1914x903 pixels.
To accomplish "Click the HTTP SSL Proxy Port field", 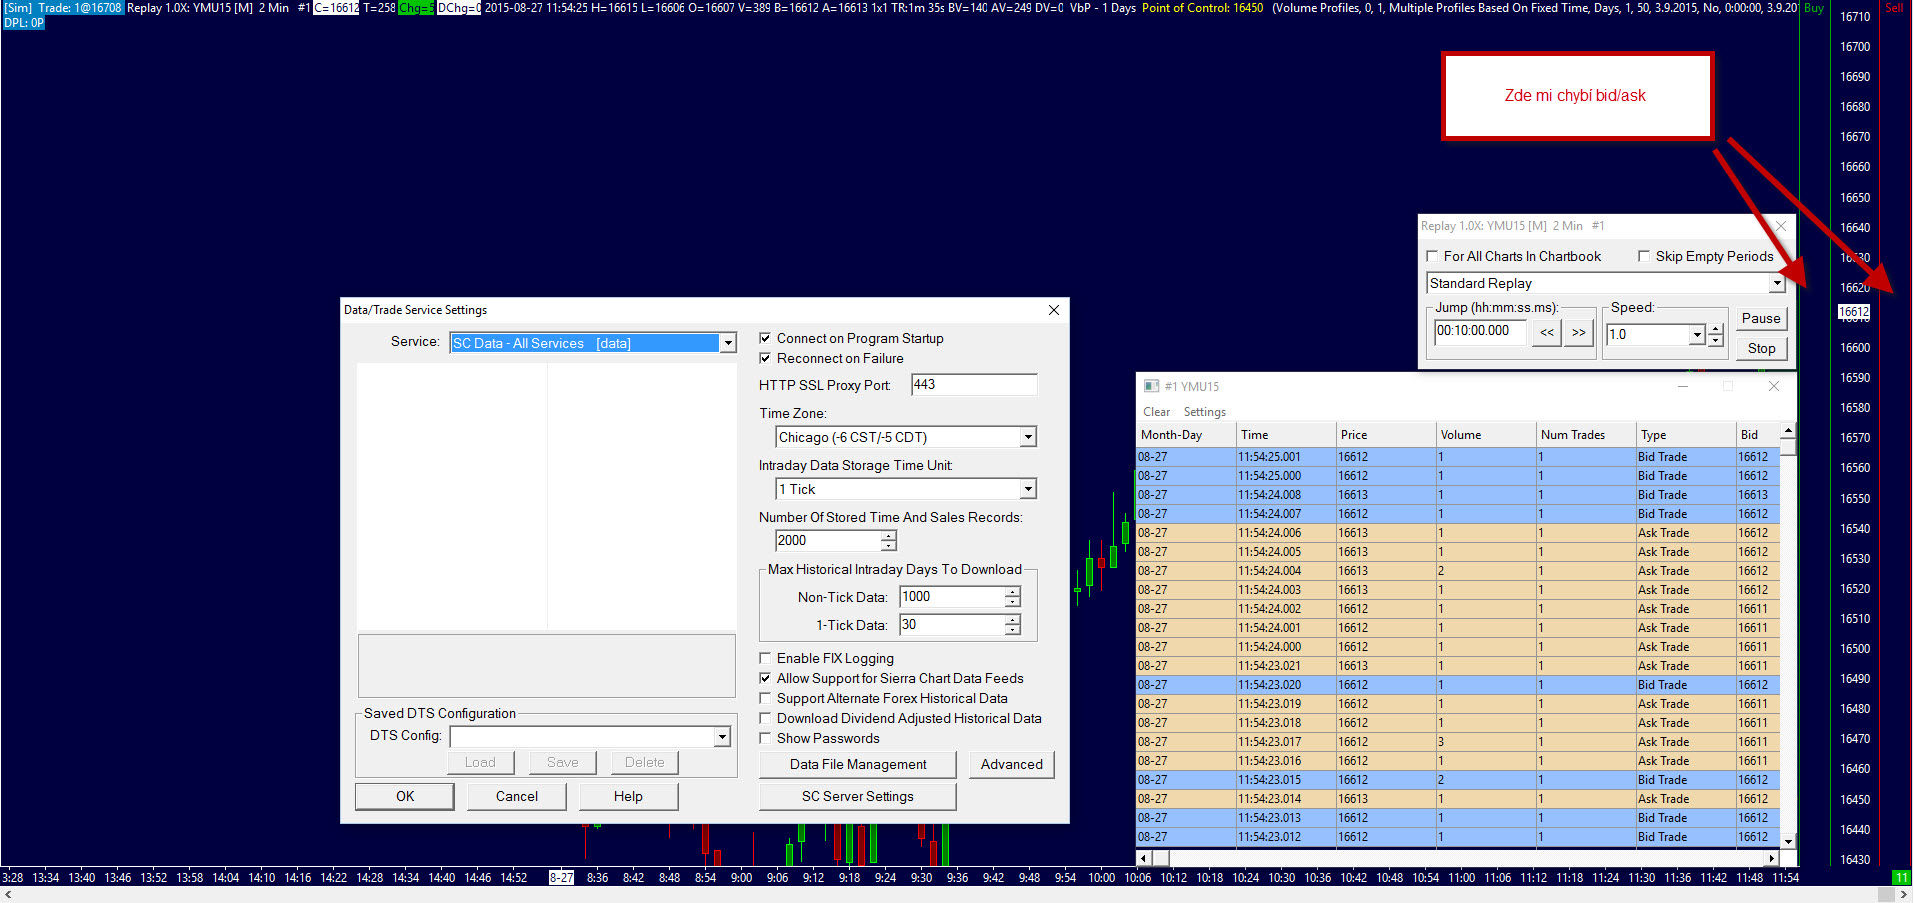I will (973, 385).
